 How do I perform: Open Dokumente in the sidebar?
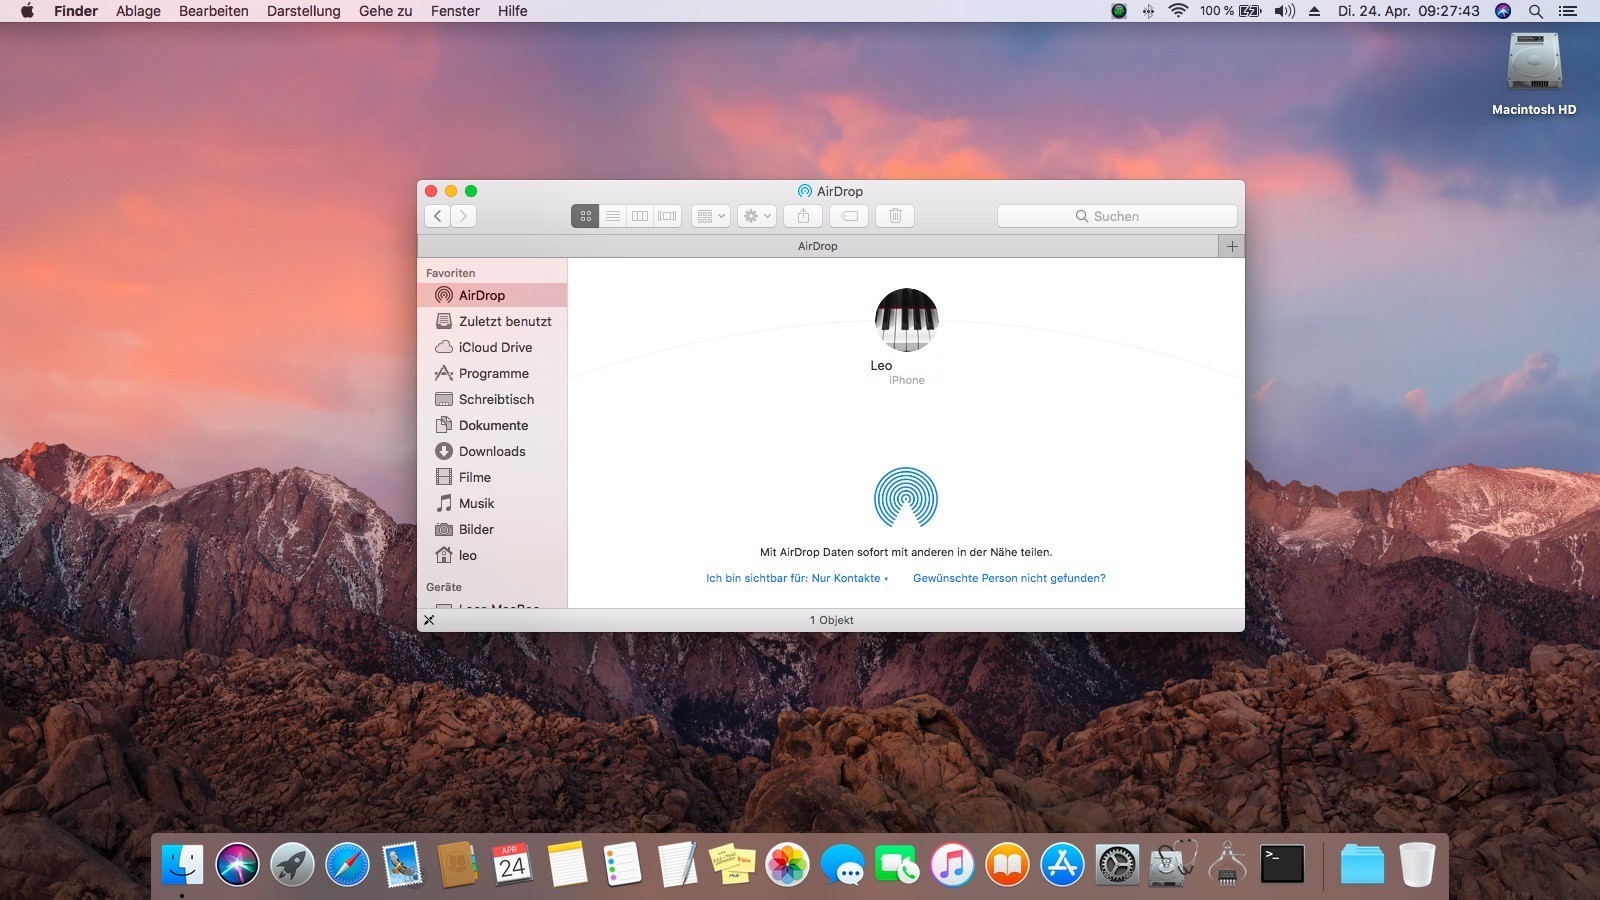(492, 425)
